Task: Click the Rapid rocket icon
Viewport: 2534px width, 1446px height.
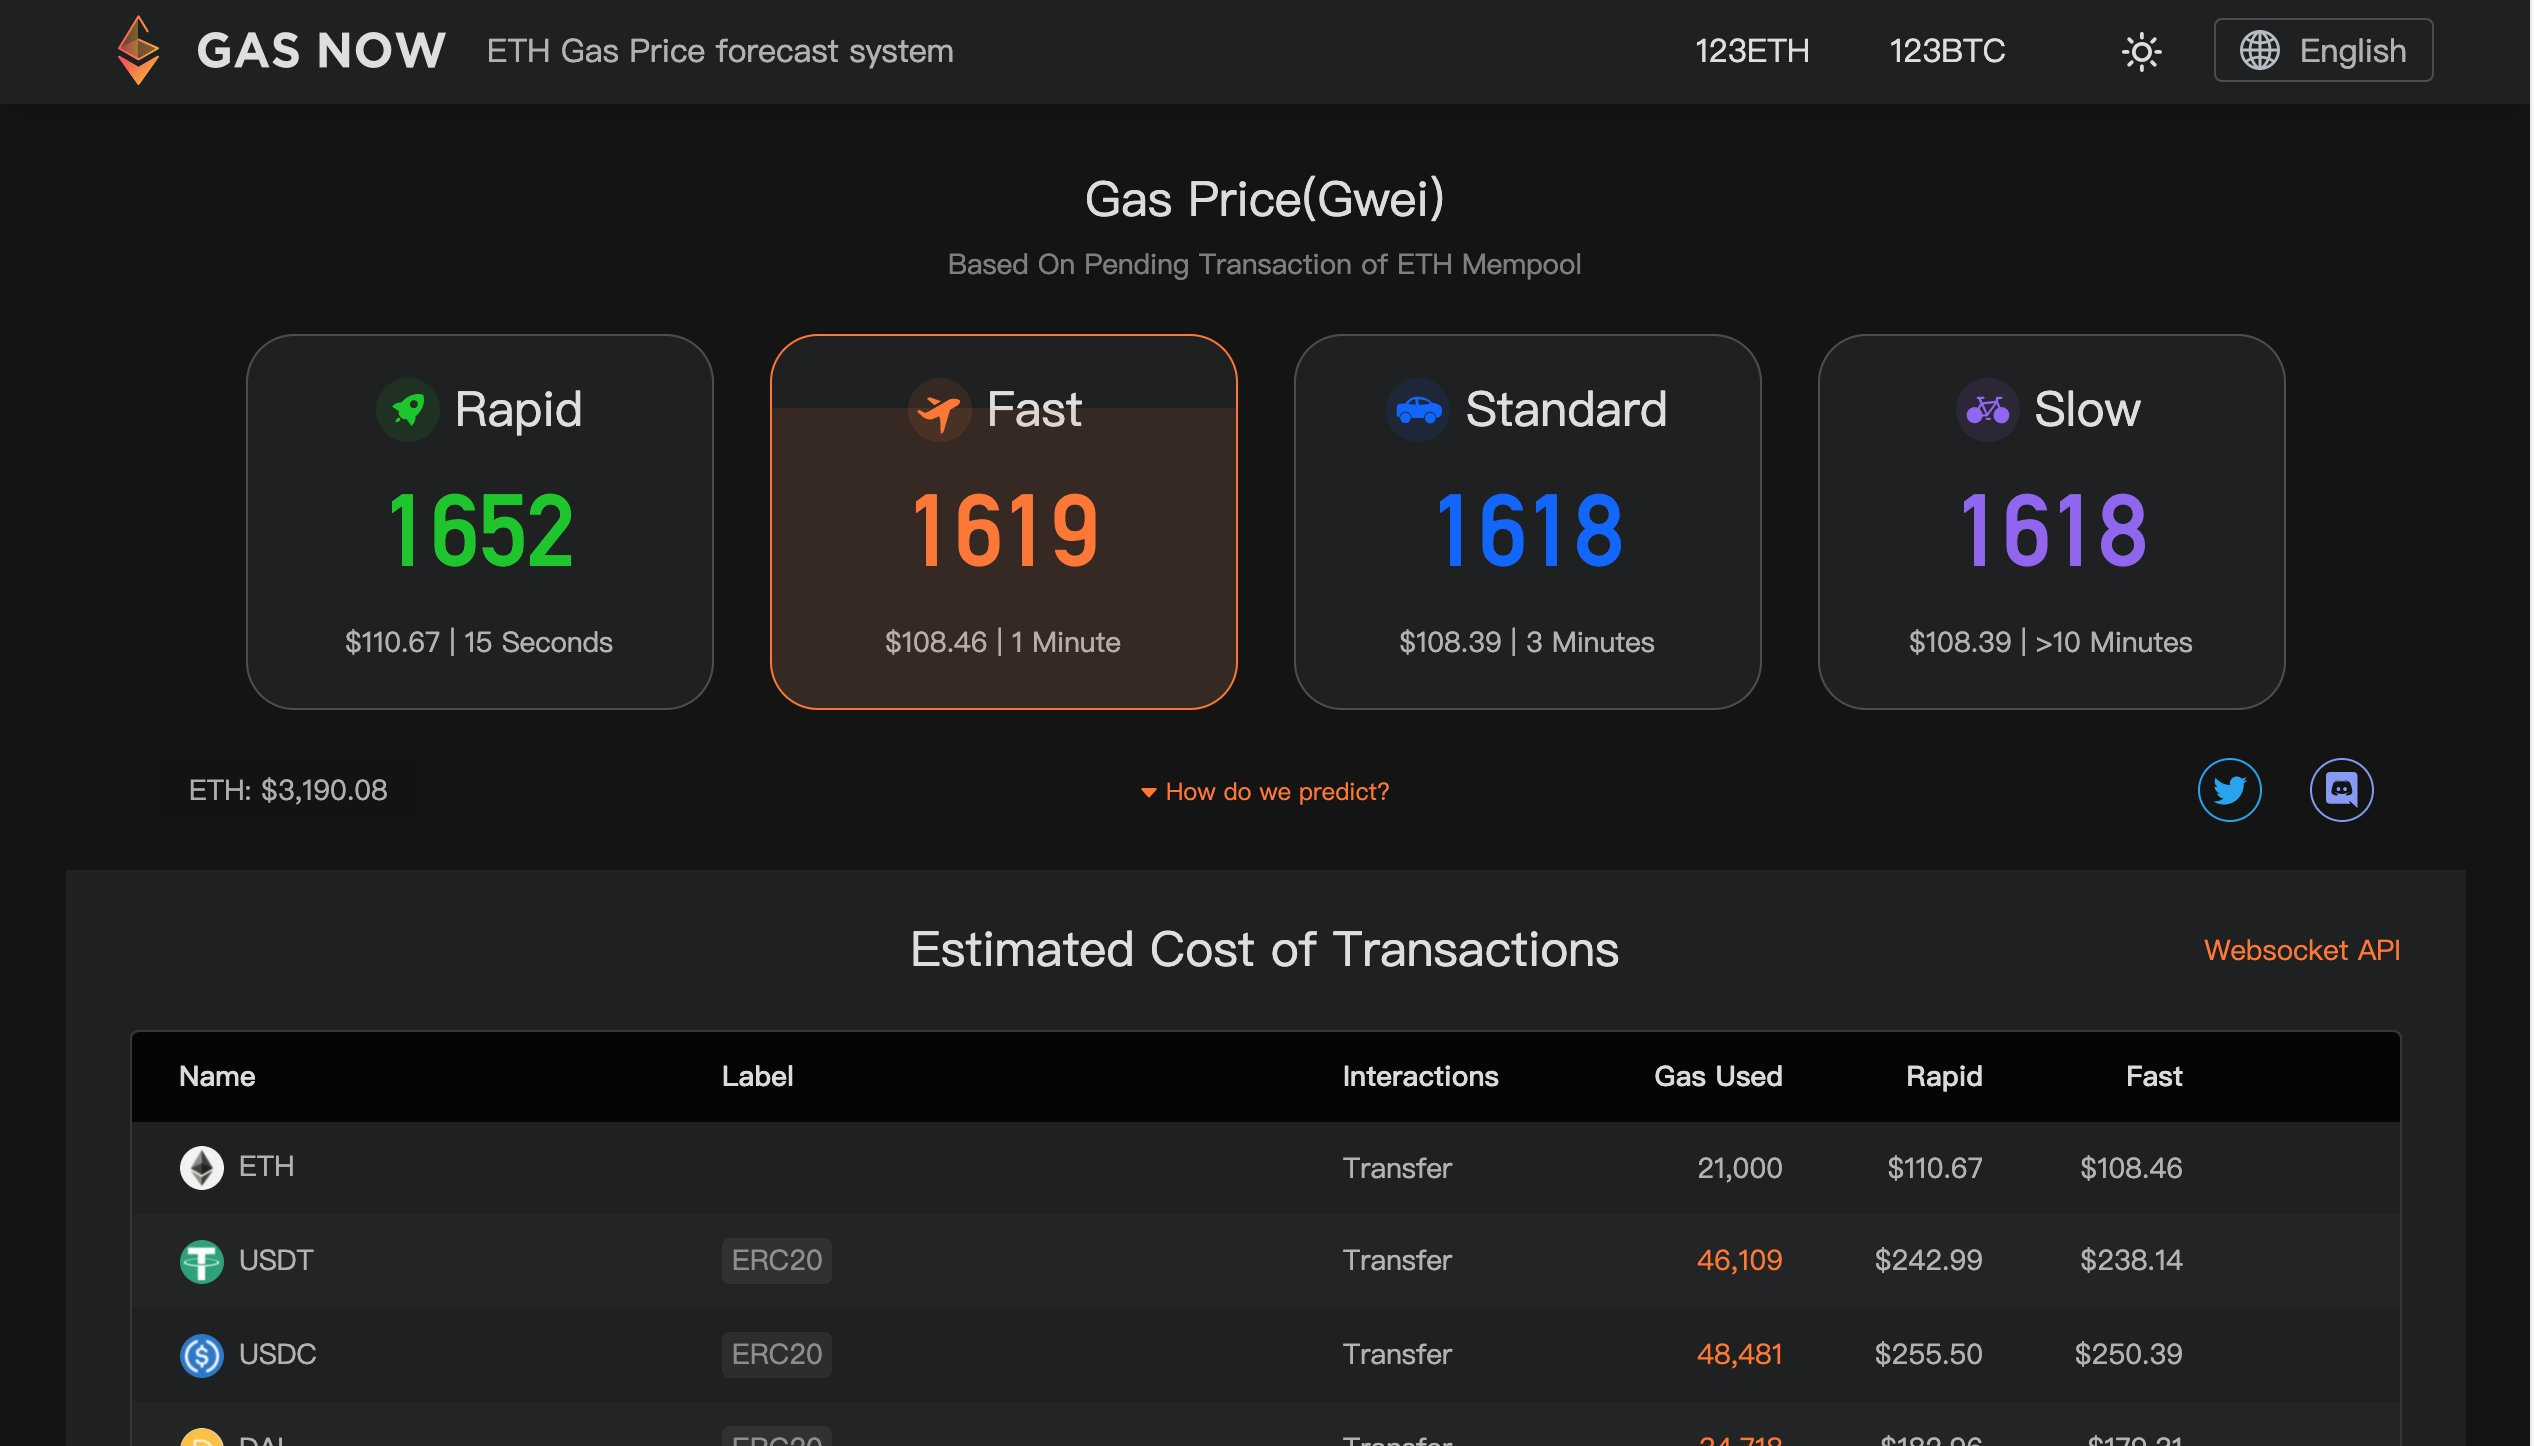Action: click(408, 409)
